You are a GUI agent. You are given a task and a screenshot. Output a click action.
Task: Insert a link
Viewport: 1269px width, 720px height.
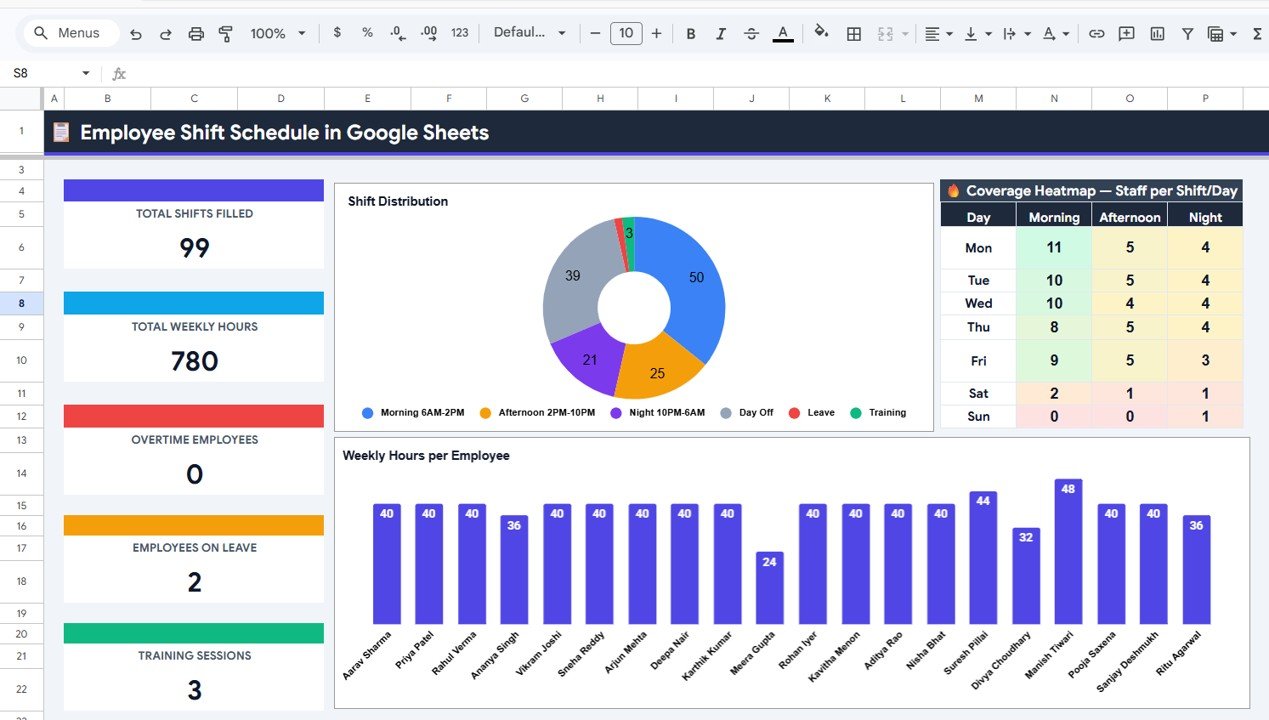click(x=1095, y=33)
